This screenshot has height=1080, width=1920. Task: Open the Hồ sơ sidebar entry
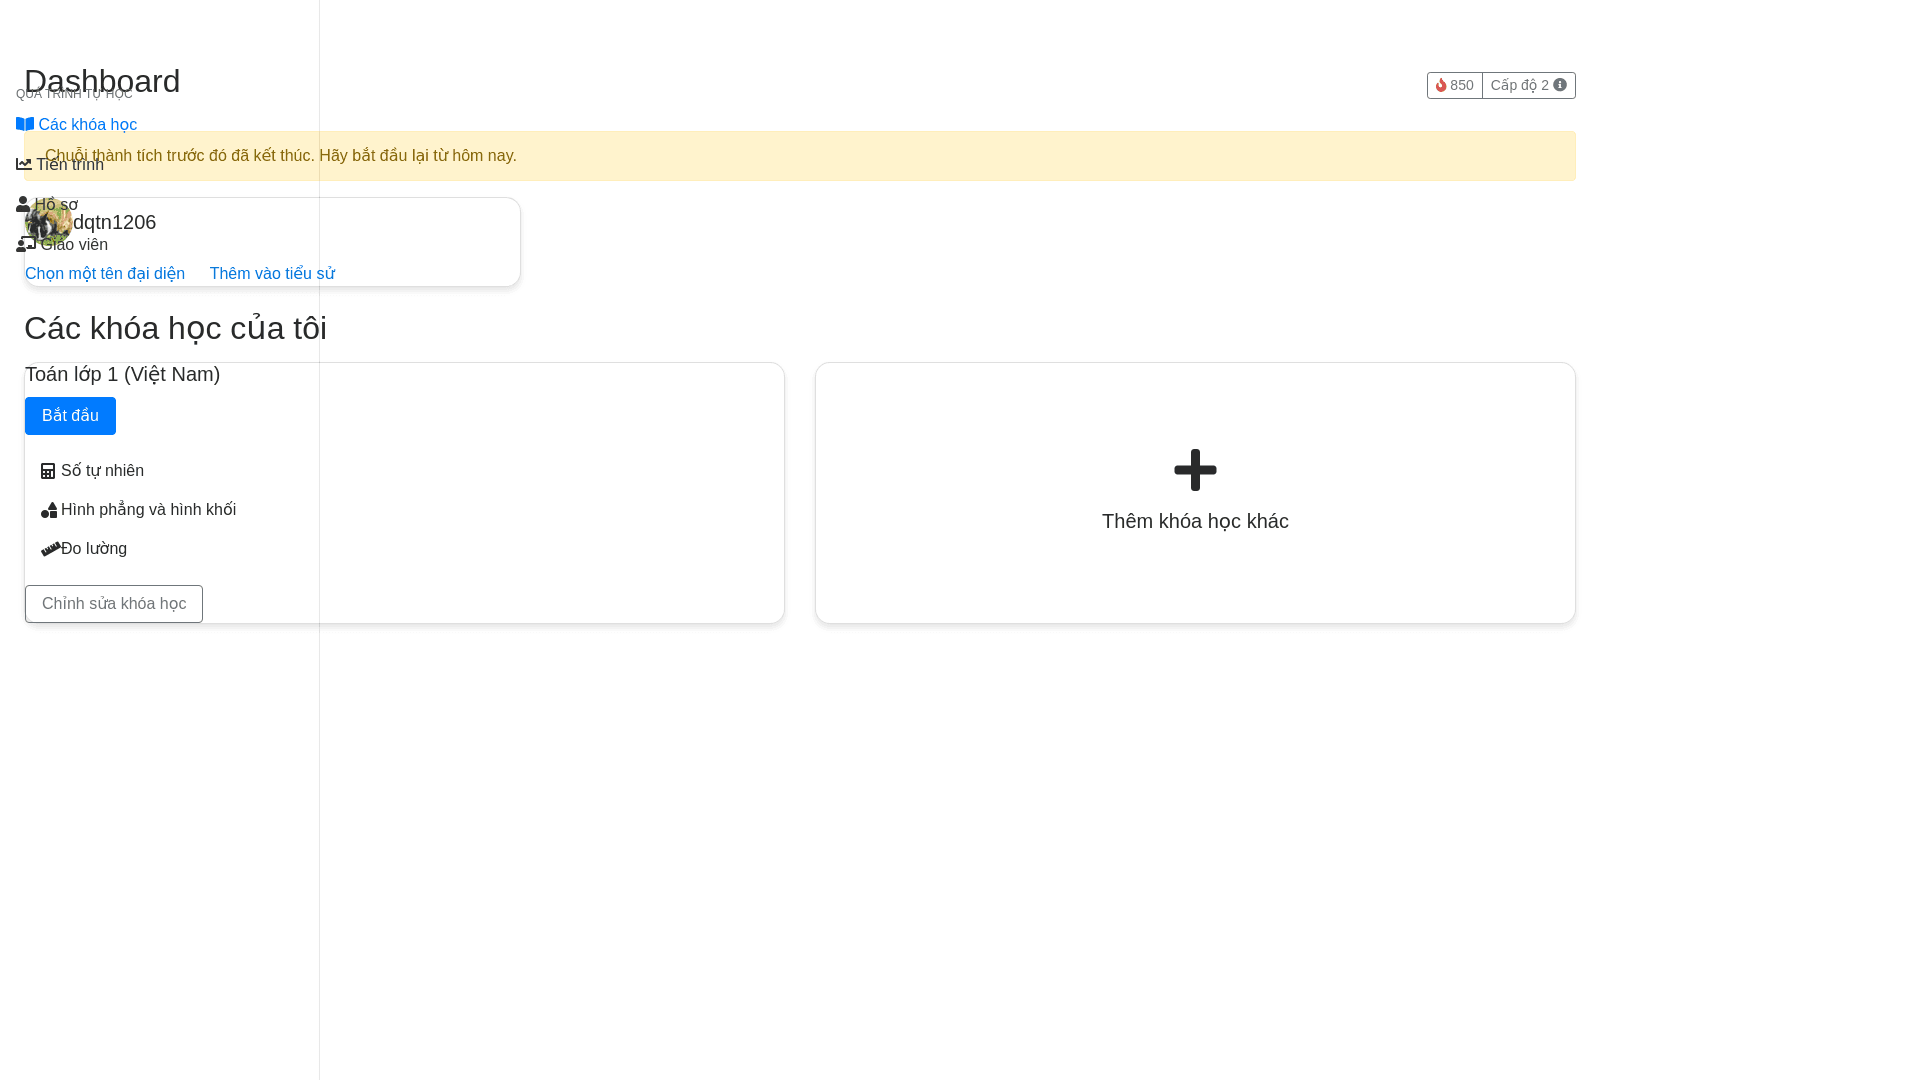(x=56, y=203)
